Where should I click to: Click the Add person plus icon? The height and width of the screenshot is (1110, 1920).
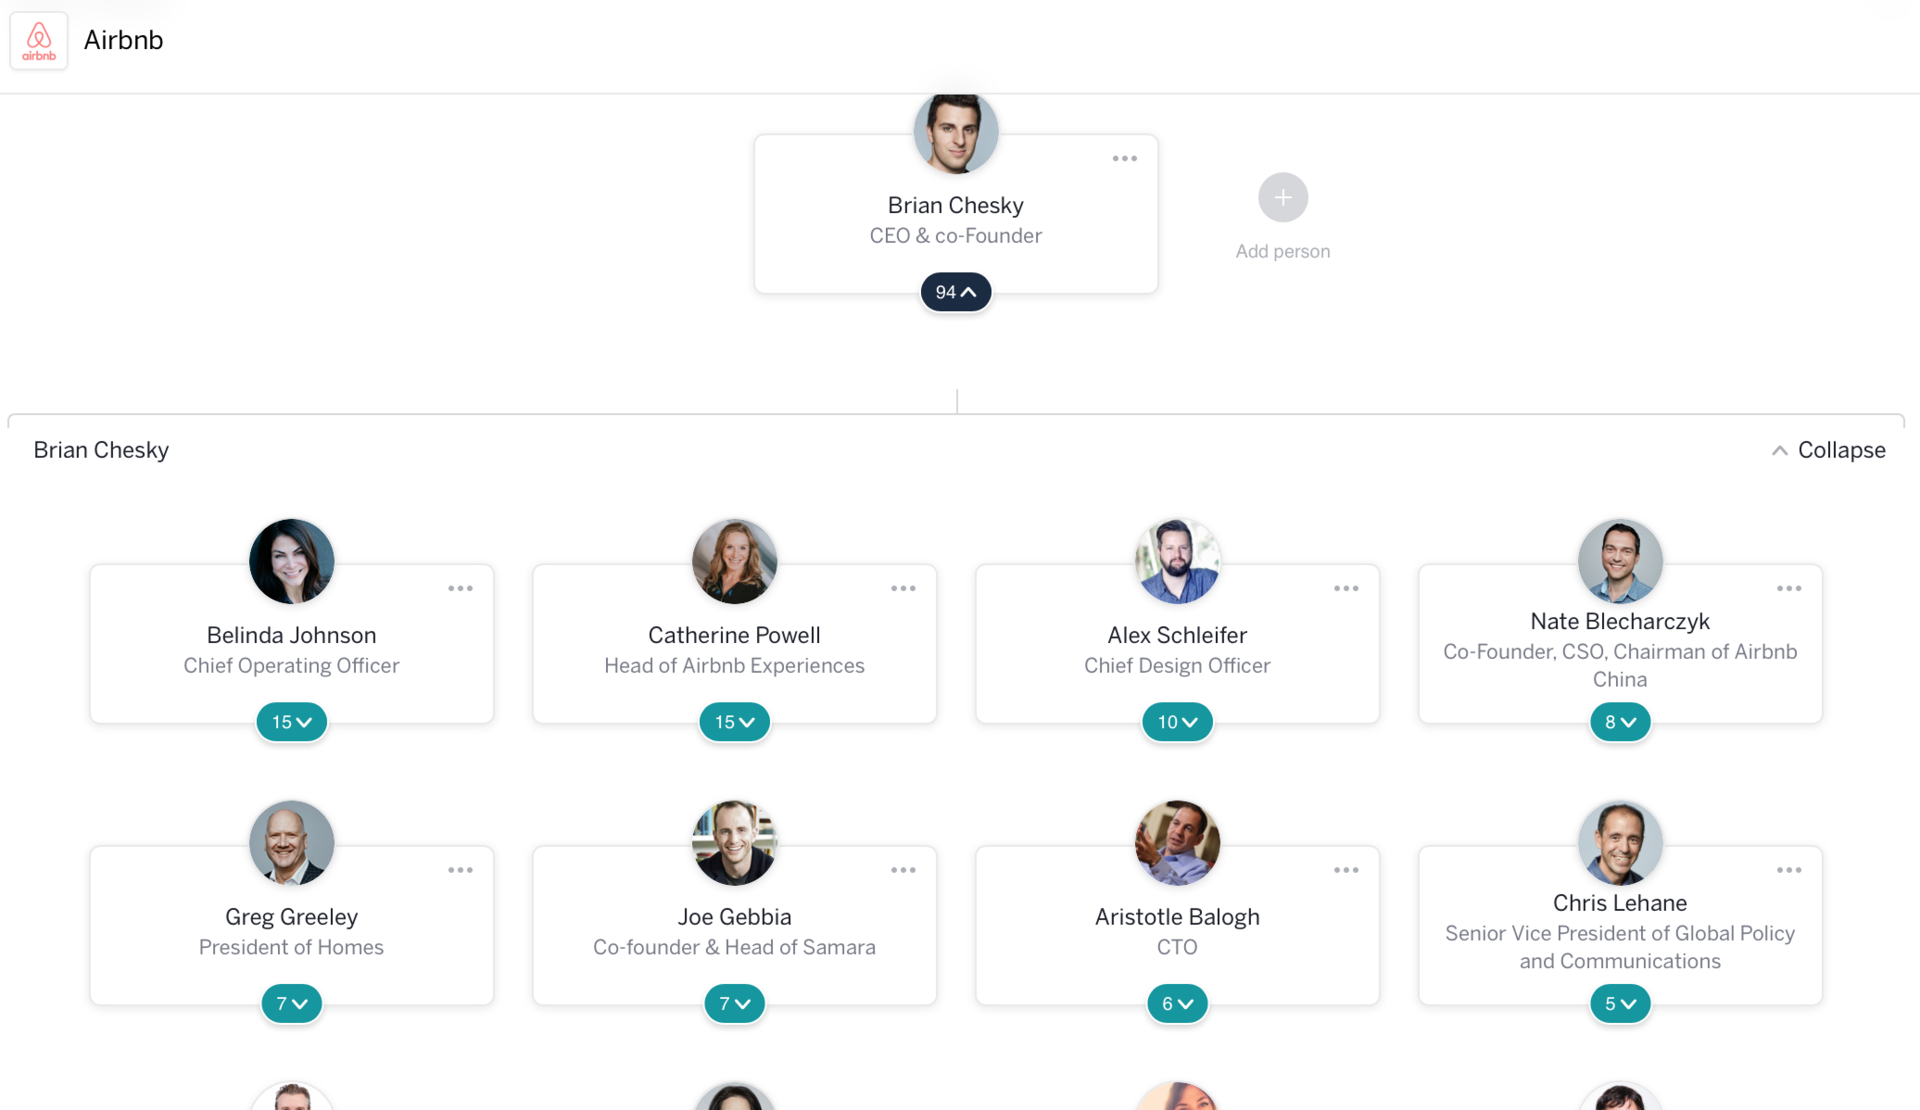[x=1282, y=198]
